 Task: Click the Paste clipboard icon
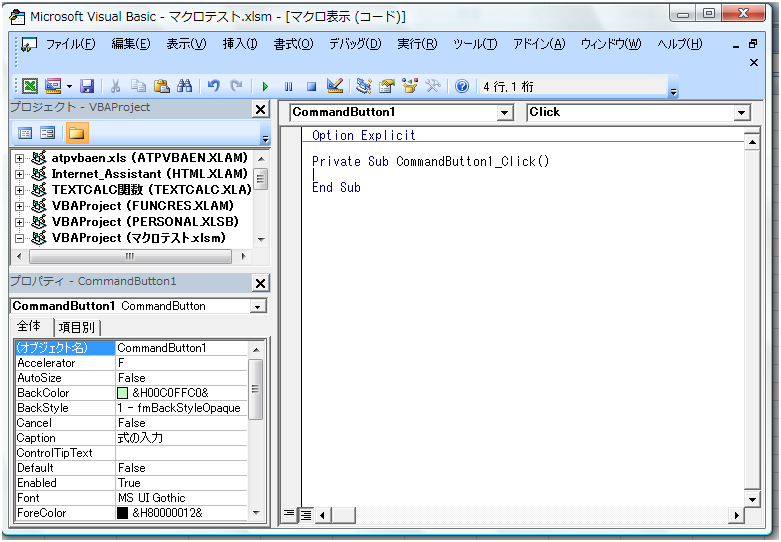(x=161, y=86)
